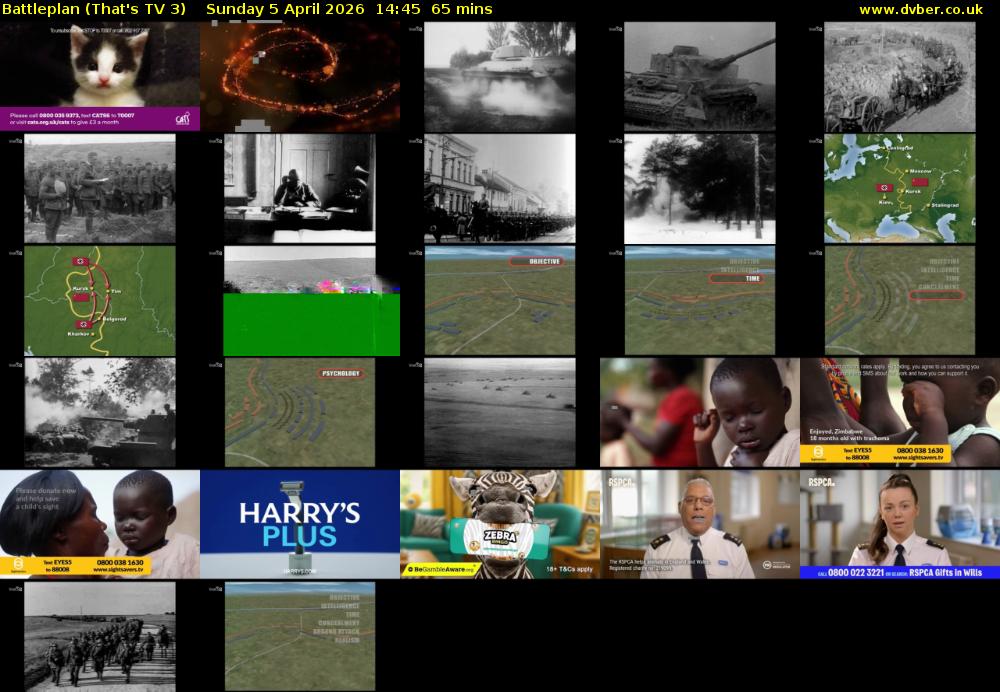Open the Zebra Bingo advert thumbnail

pyautogui.click(x=500, y=524)
